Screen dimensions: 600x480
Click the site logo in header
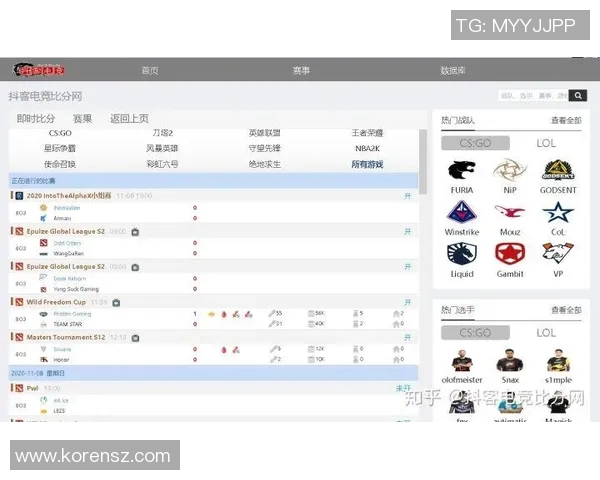click(x=38, y=71)
